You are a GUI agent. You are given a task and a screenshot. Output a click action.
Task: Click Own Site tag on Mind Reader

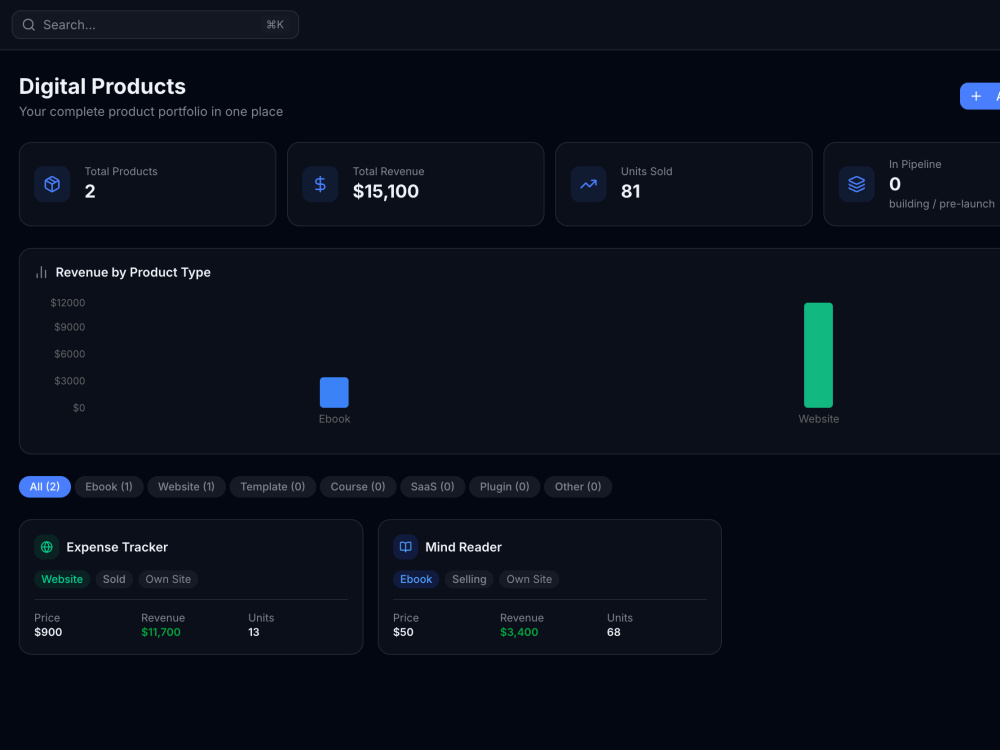coord(529,579)
